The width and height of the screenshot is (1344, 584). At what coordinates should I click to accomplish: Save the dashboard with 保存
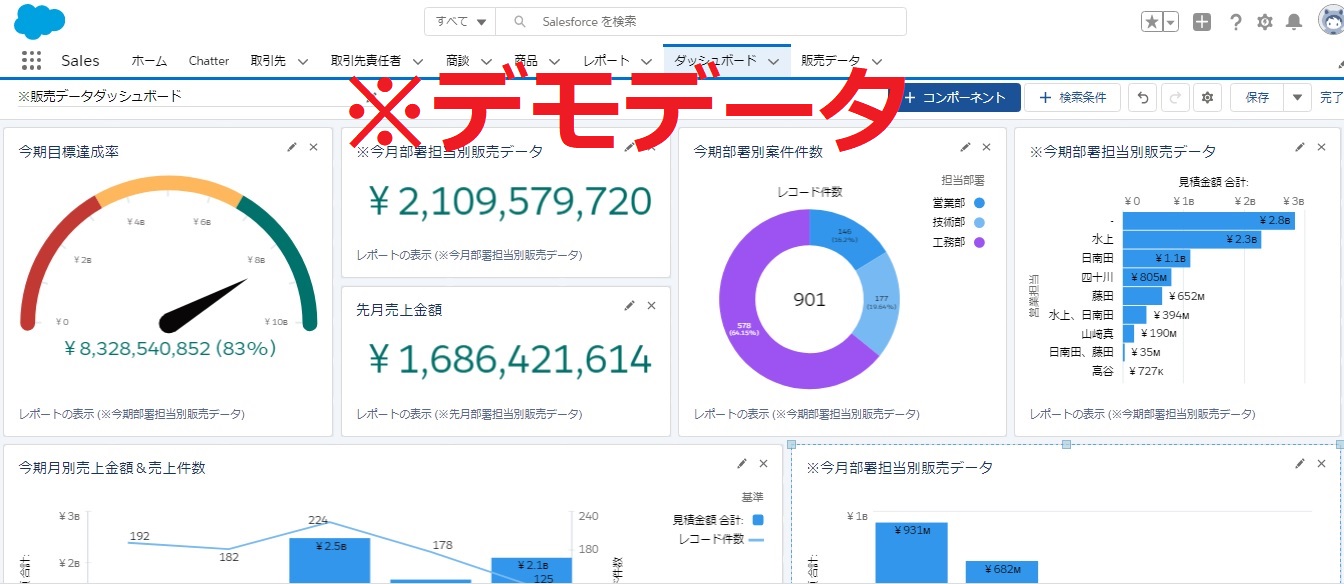coord(1257,97)
